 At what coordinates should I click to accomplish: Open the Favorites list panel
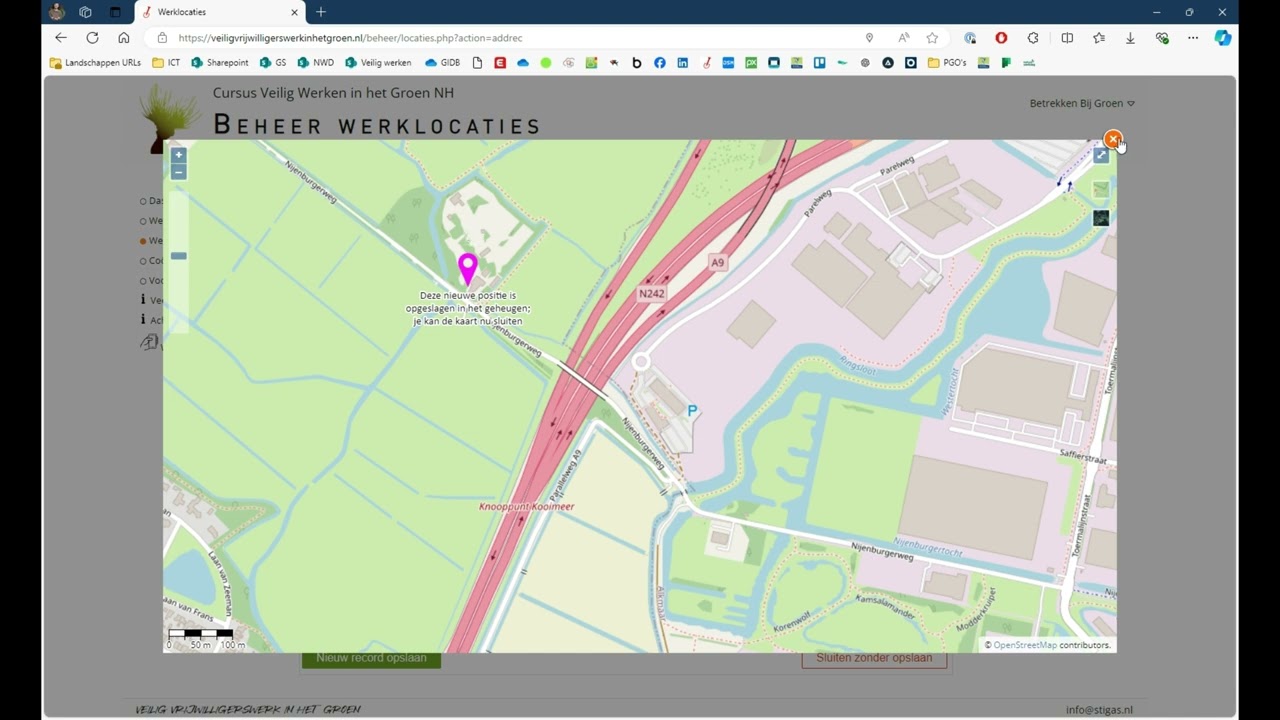click(x=1099, y=38)
